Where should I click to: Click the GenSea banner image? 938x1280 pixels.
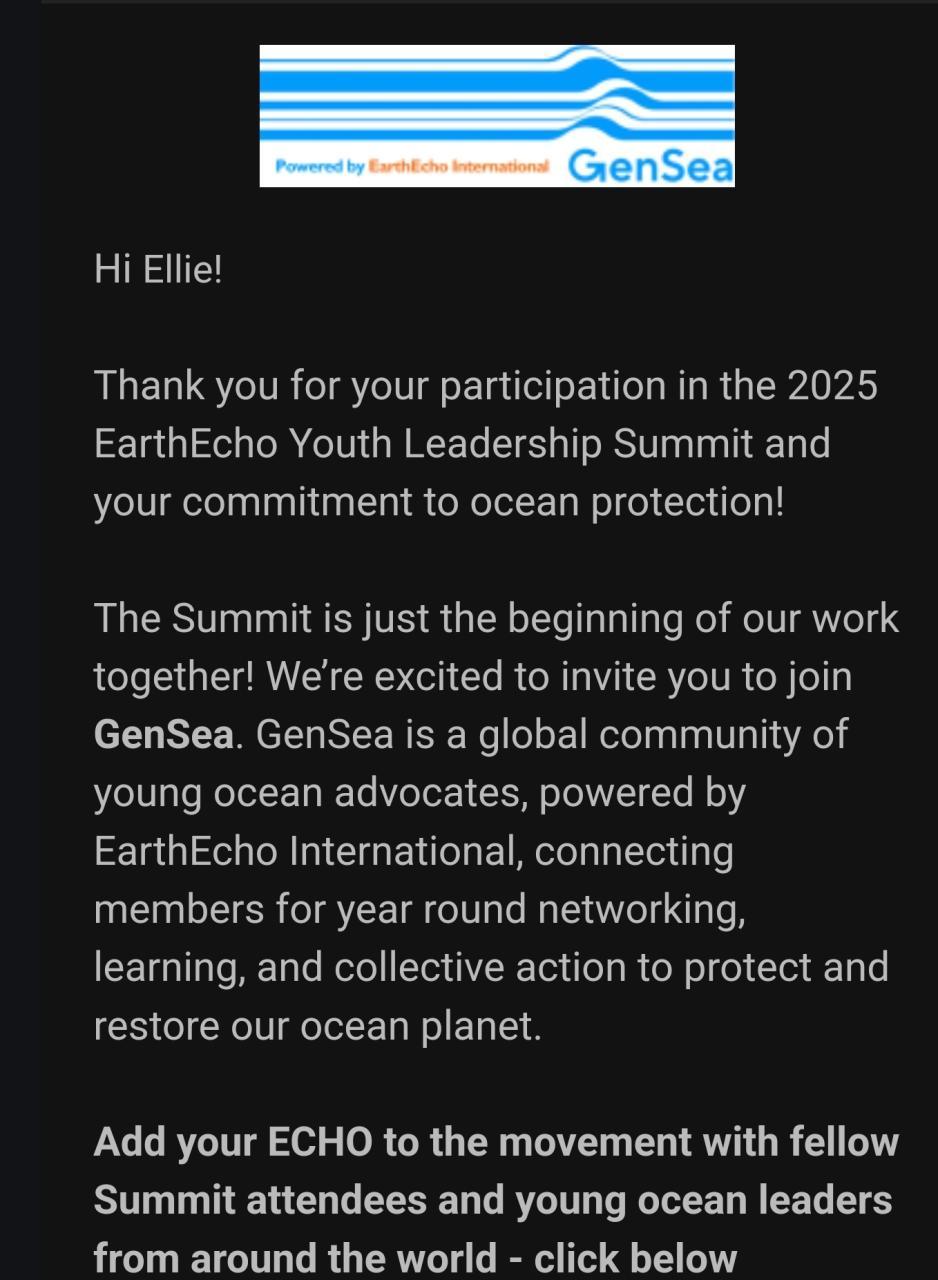click(497, 115)
